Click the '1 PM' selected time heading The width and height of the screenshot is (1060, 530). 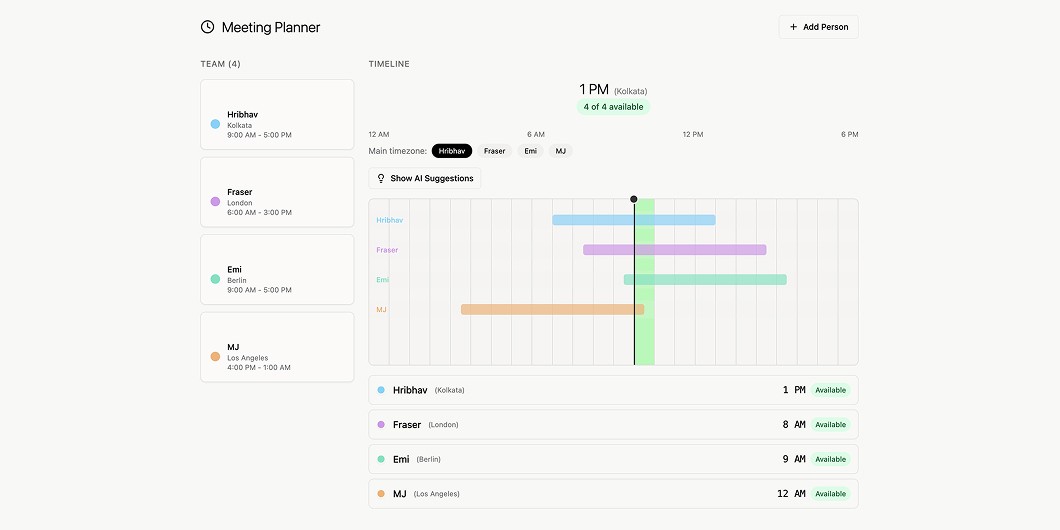click(x=594, y=89)
